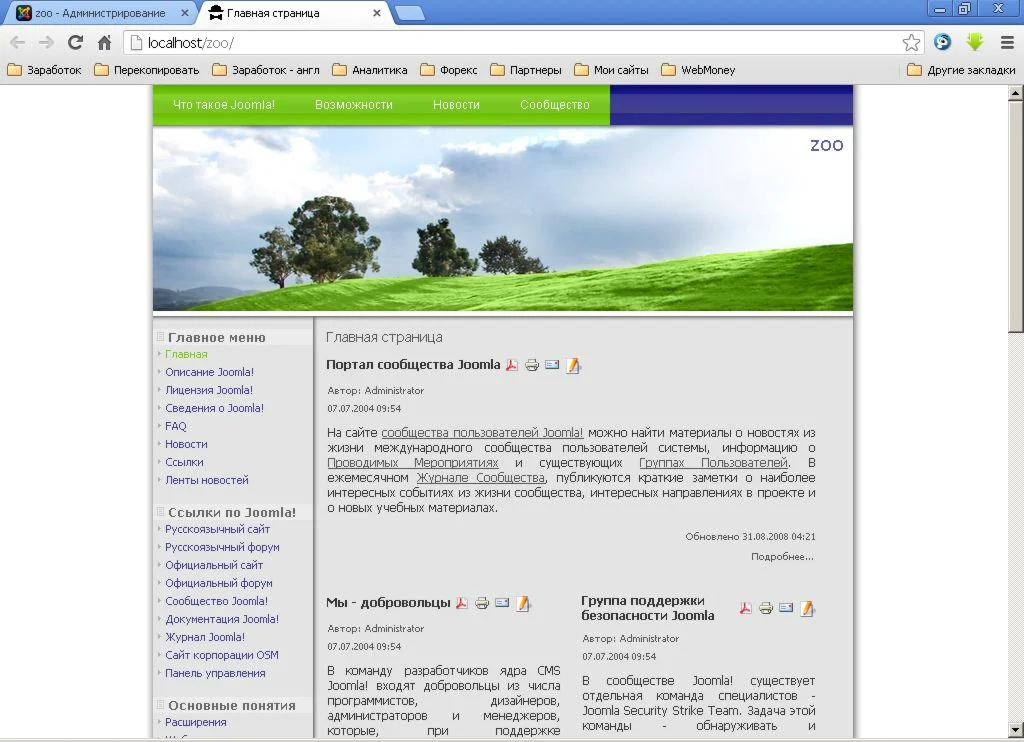The width and height of the screenshot is (1024, 742).
Task: Open Лицензия Joomla! sidebar link
Action: tap(209, 390)
